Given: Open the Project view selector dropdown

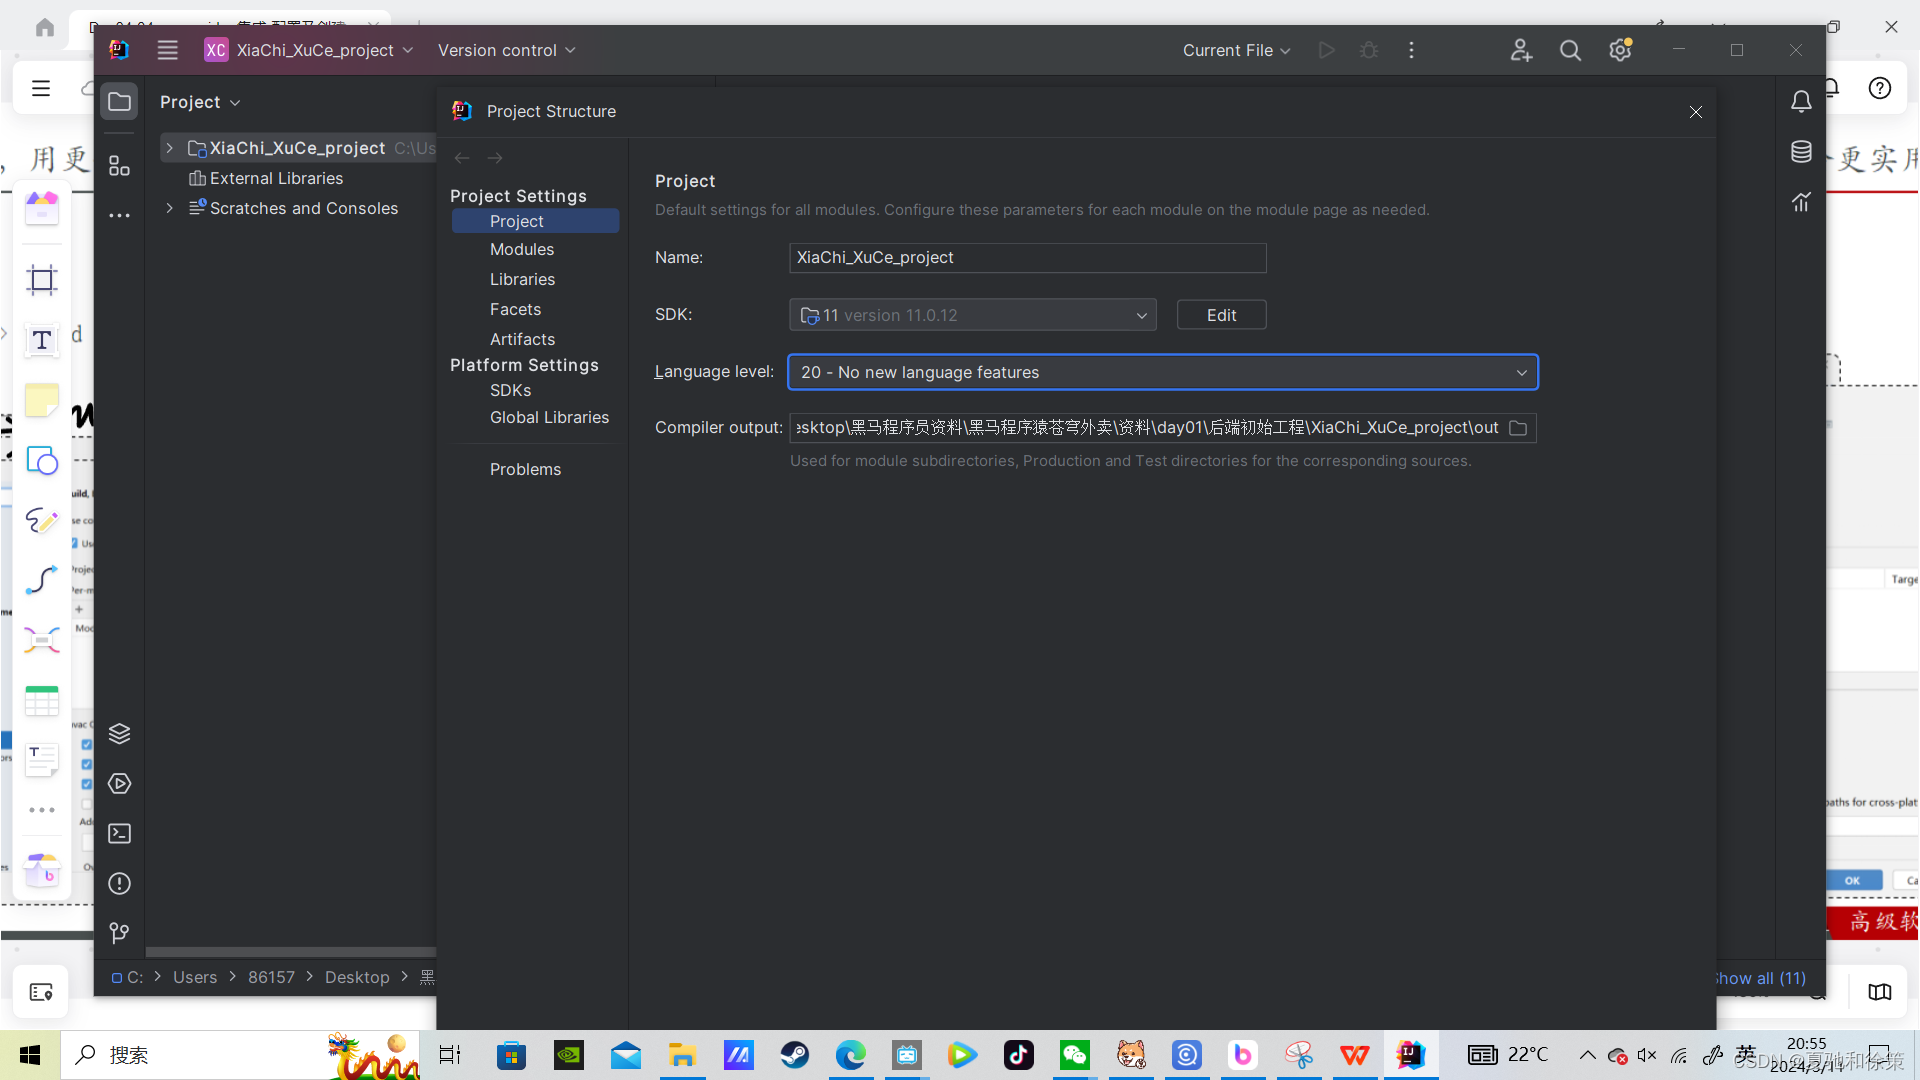Looking at the screenshot, I should [200, 102].
